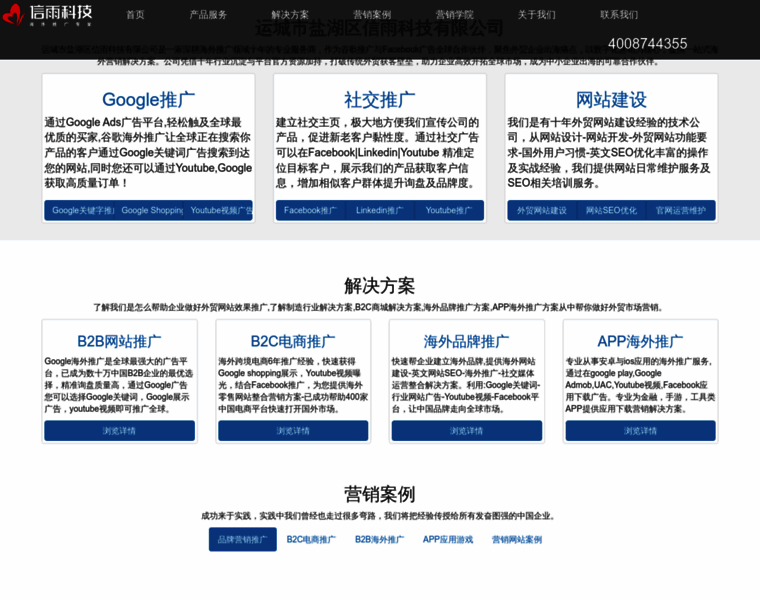Image resolution: width=760 pixels, height=600 pixels.
Task: Click the Linkedin推广 button
Action: [x=380, y=210]
